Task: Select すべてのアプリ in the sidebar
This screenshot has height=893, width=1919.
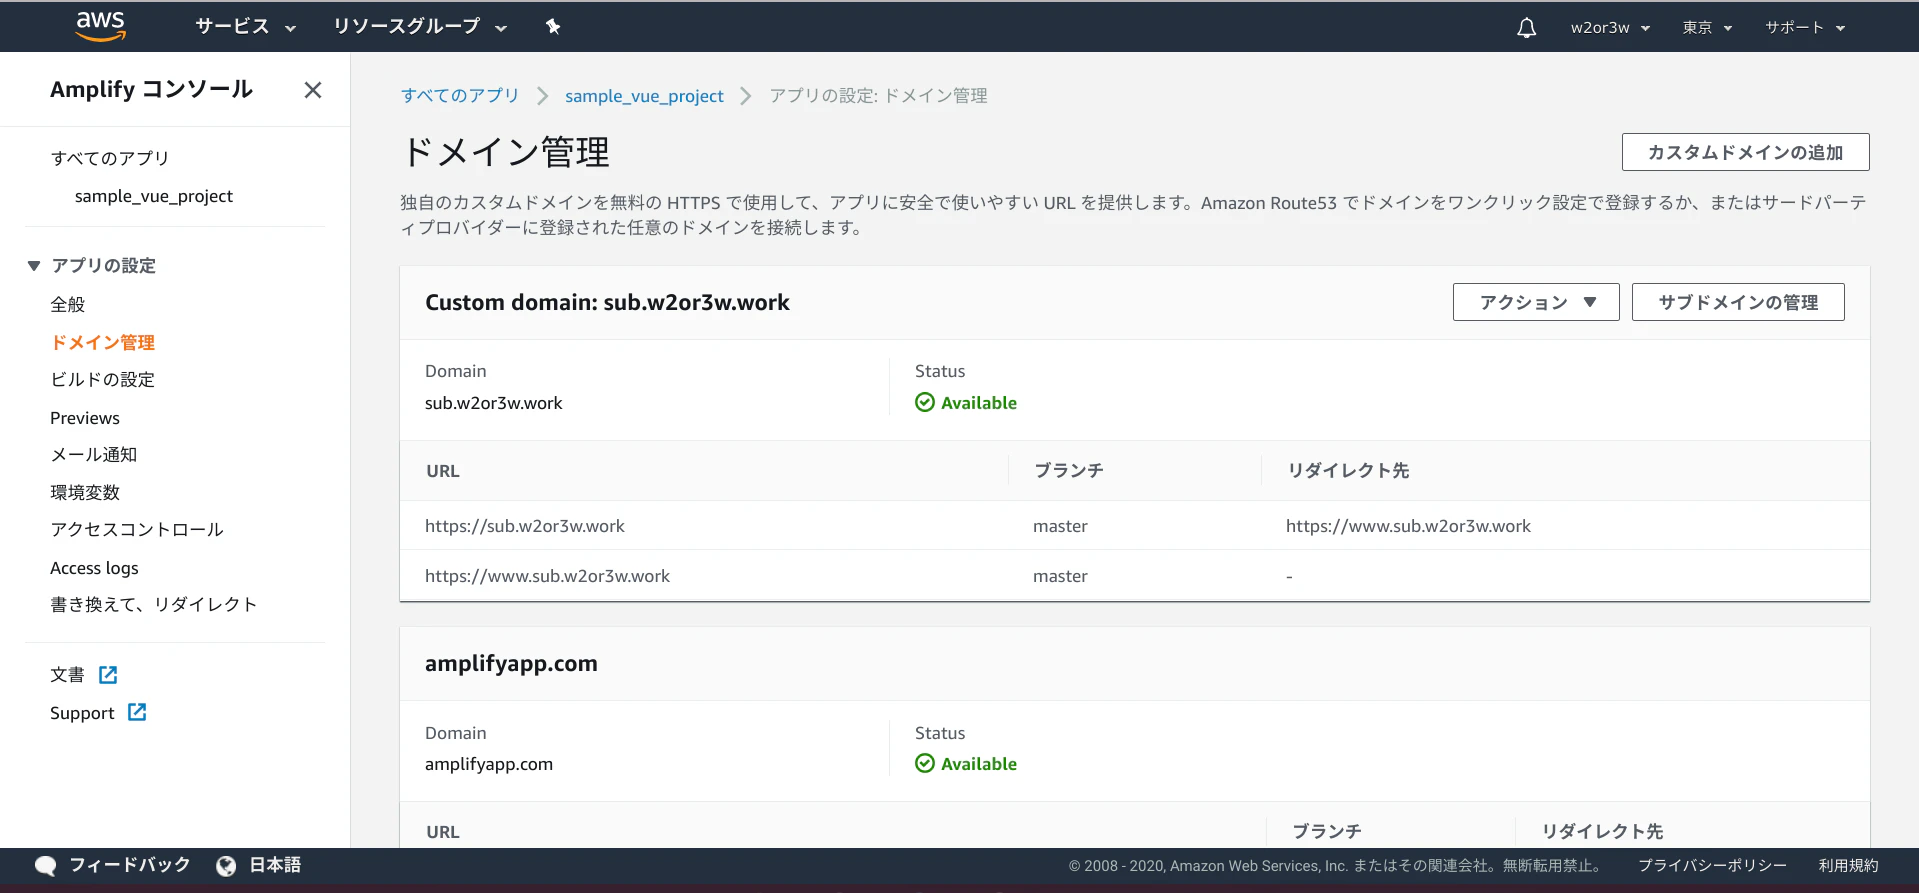Action: [110, 158]
